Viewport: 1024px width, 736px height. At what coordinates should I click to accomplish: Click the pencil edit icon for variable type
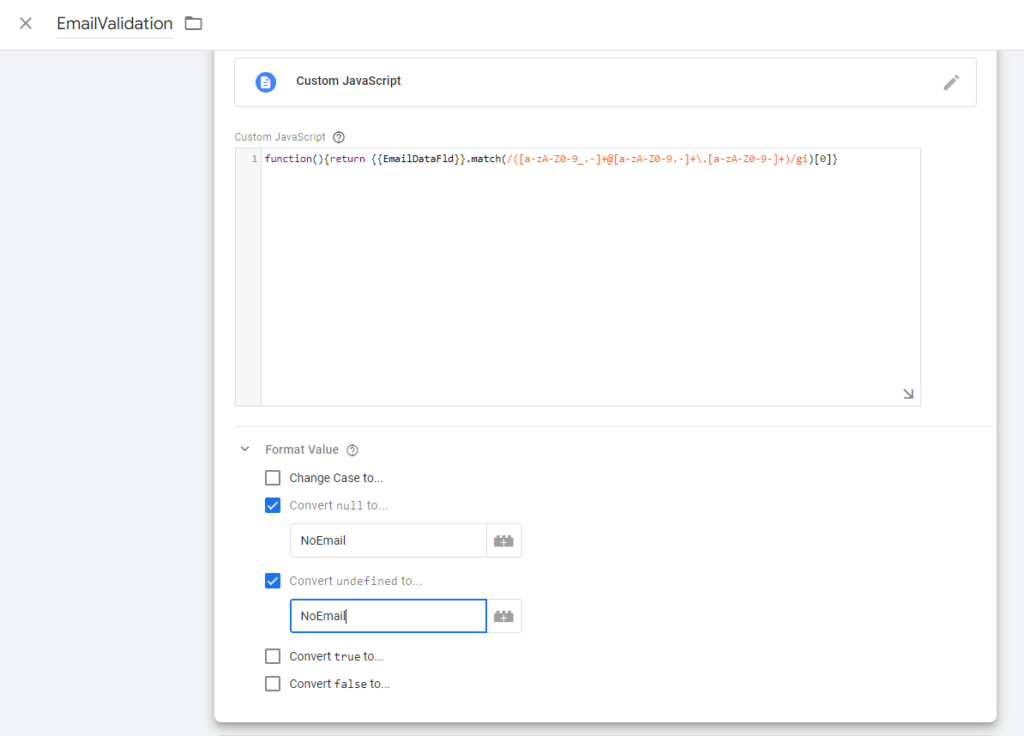click(x=952, y=82)
